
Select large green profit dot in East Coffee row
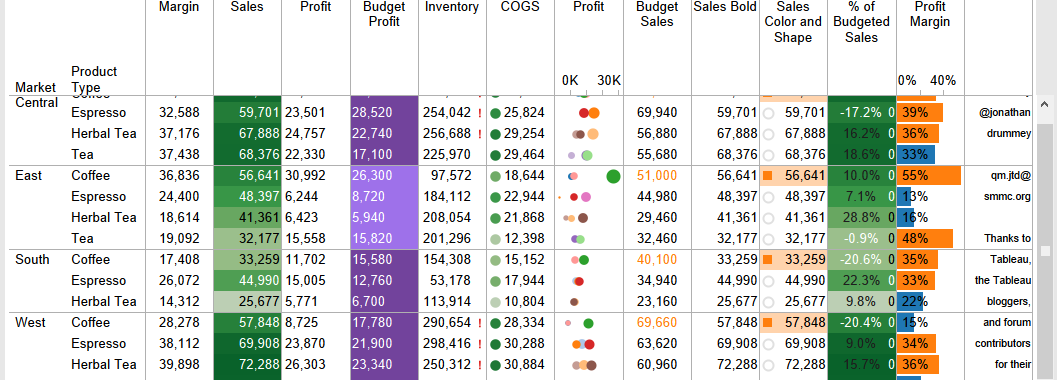613,177
